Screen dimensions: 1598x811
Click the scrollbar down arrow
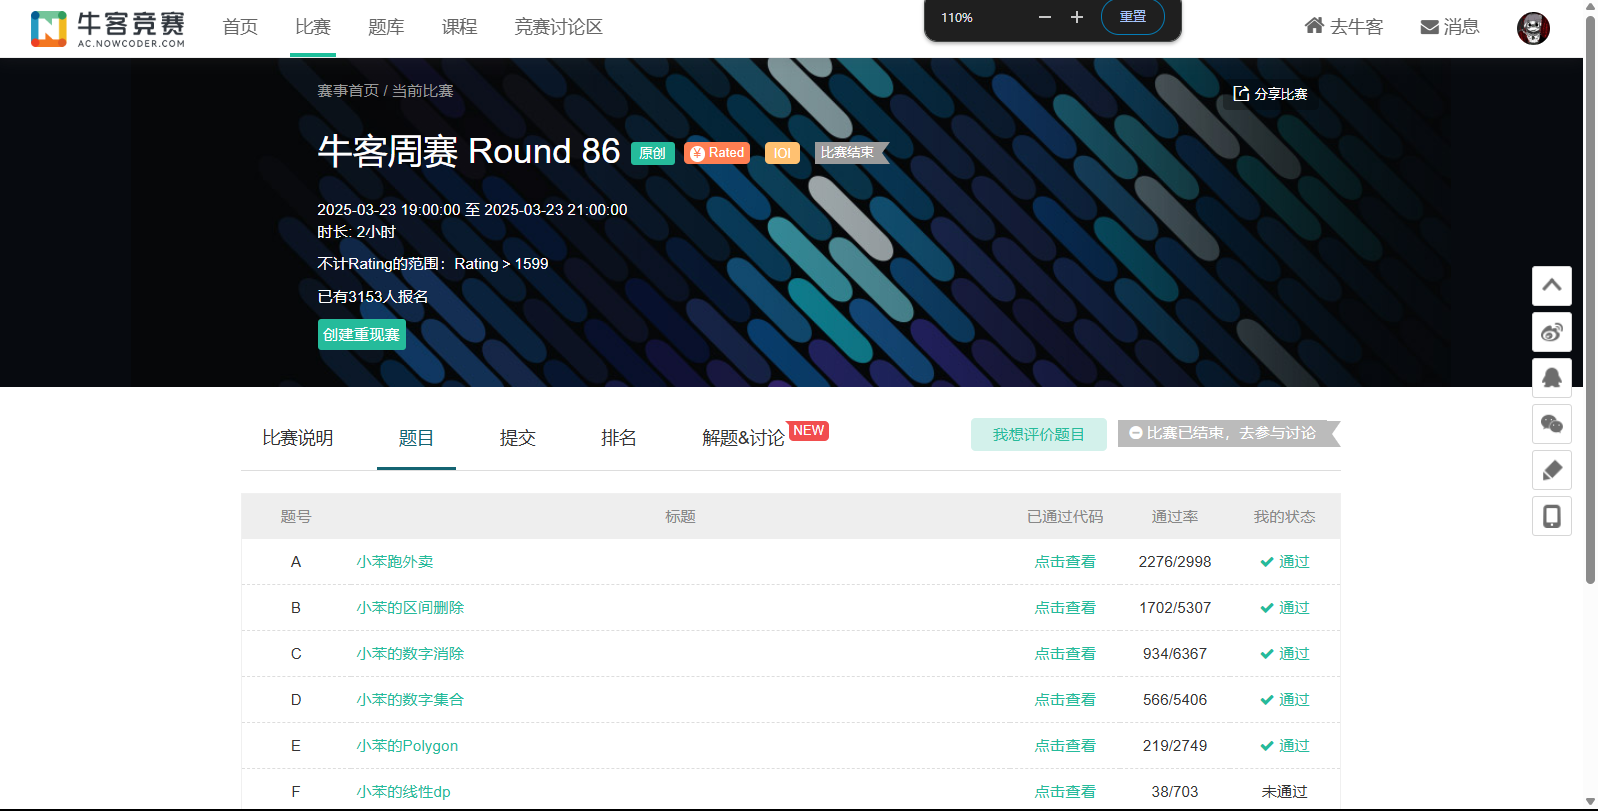tap(1590, 802)
